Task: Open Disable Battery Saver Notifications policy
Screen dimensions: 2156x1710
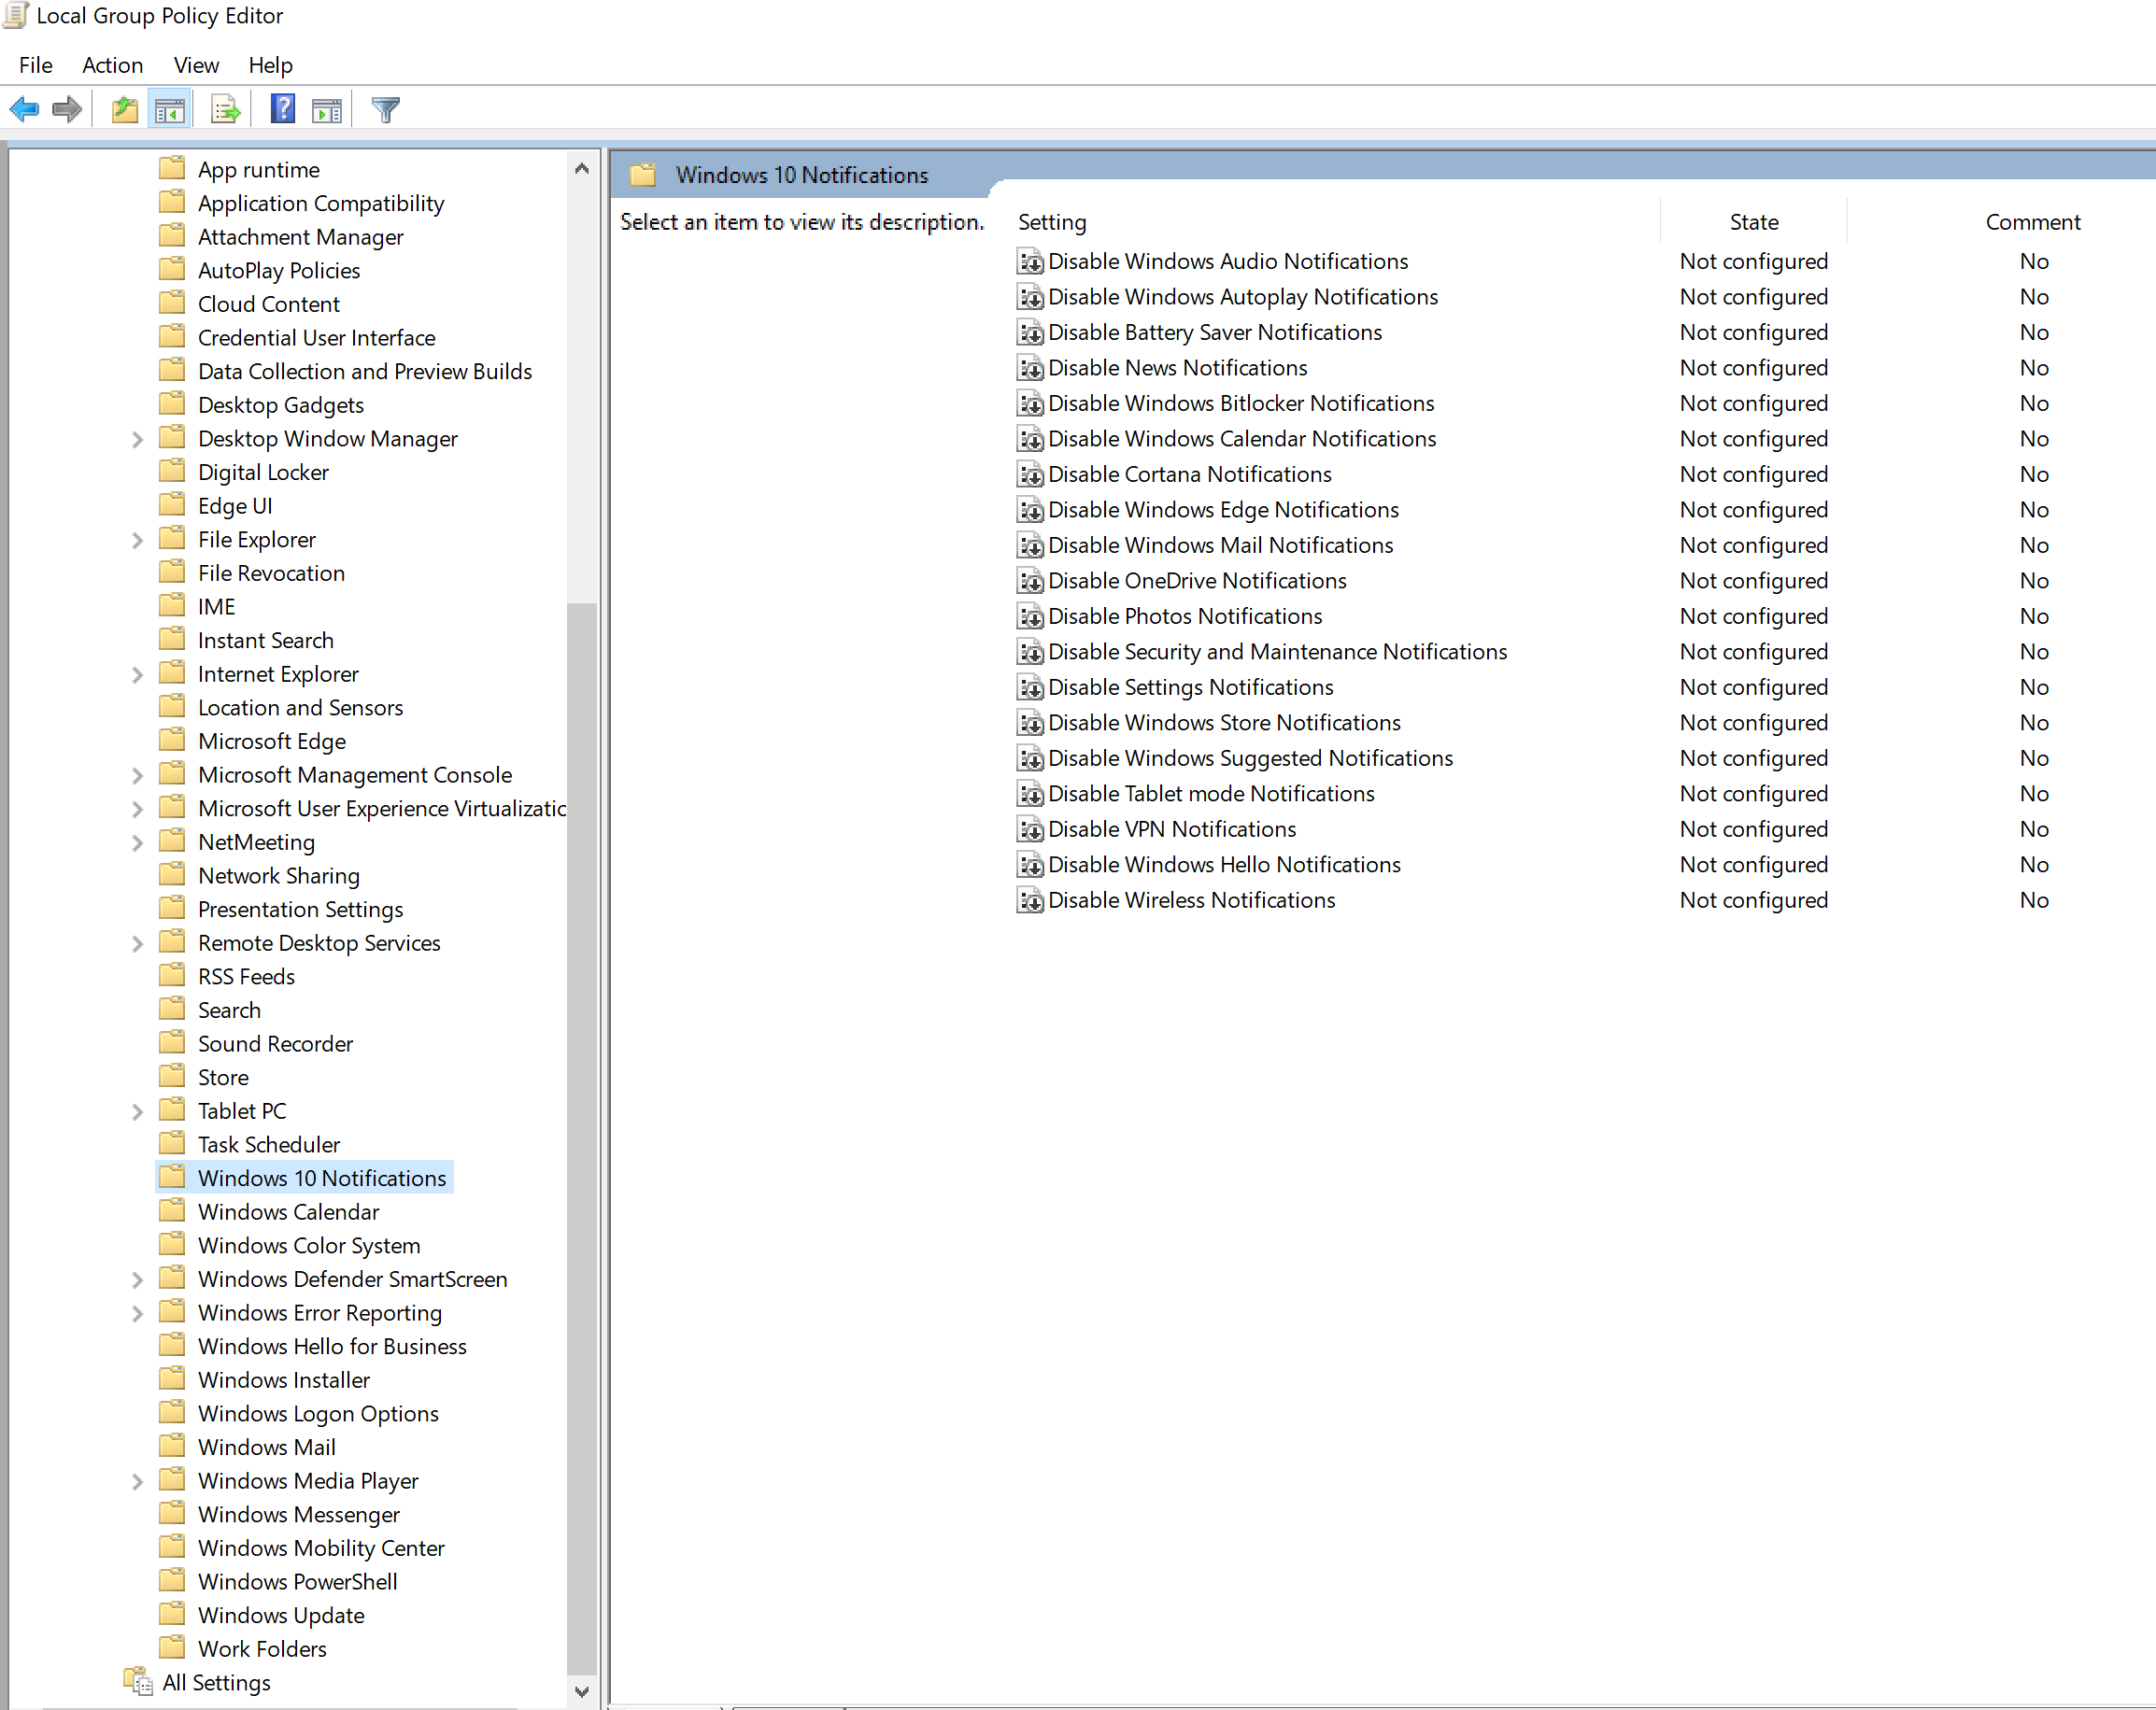Action: point(1214,332)
